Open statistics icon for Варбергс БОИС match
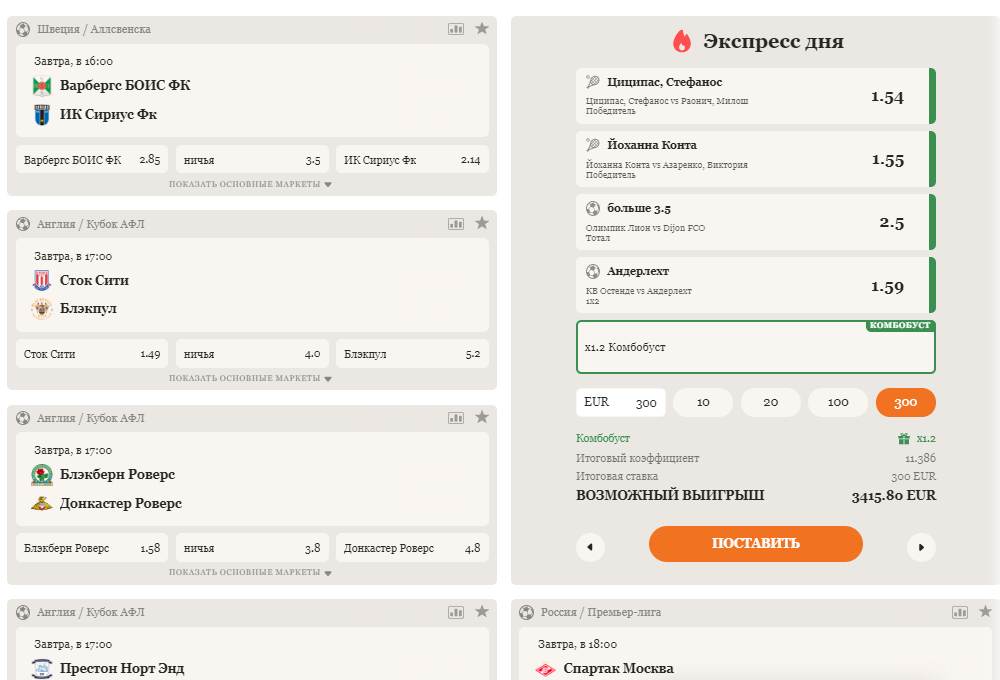 (456, 29)
